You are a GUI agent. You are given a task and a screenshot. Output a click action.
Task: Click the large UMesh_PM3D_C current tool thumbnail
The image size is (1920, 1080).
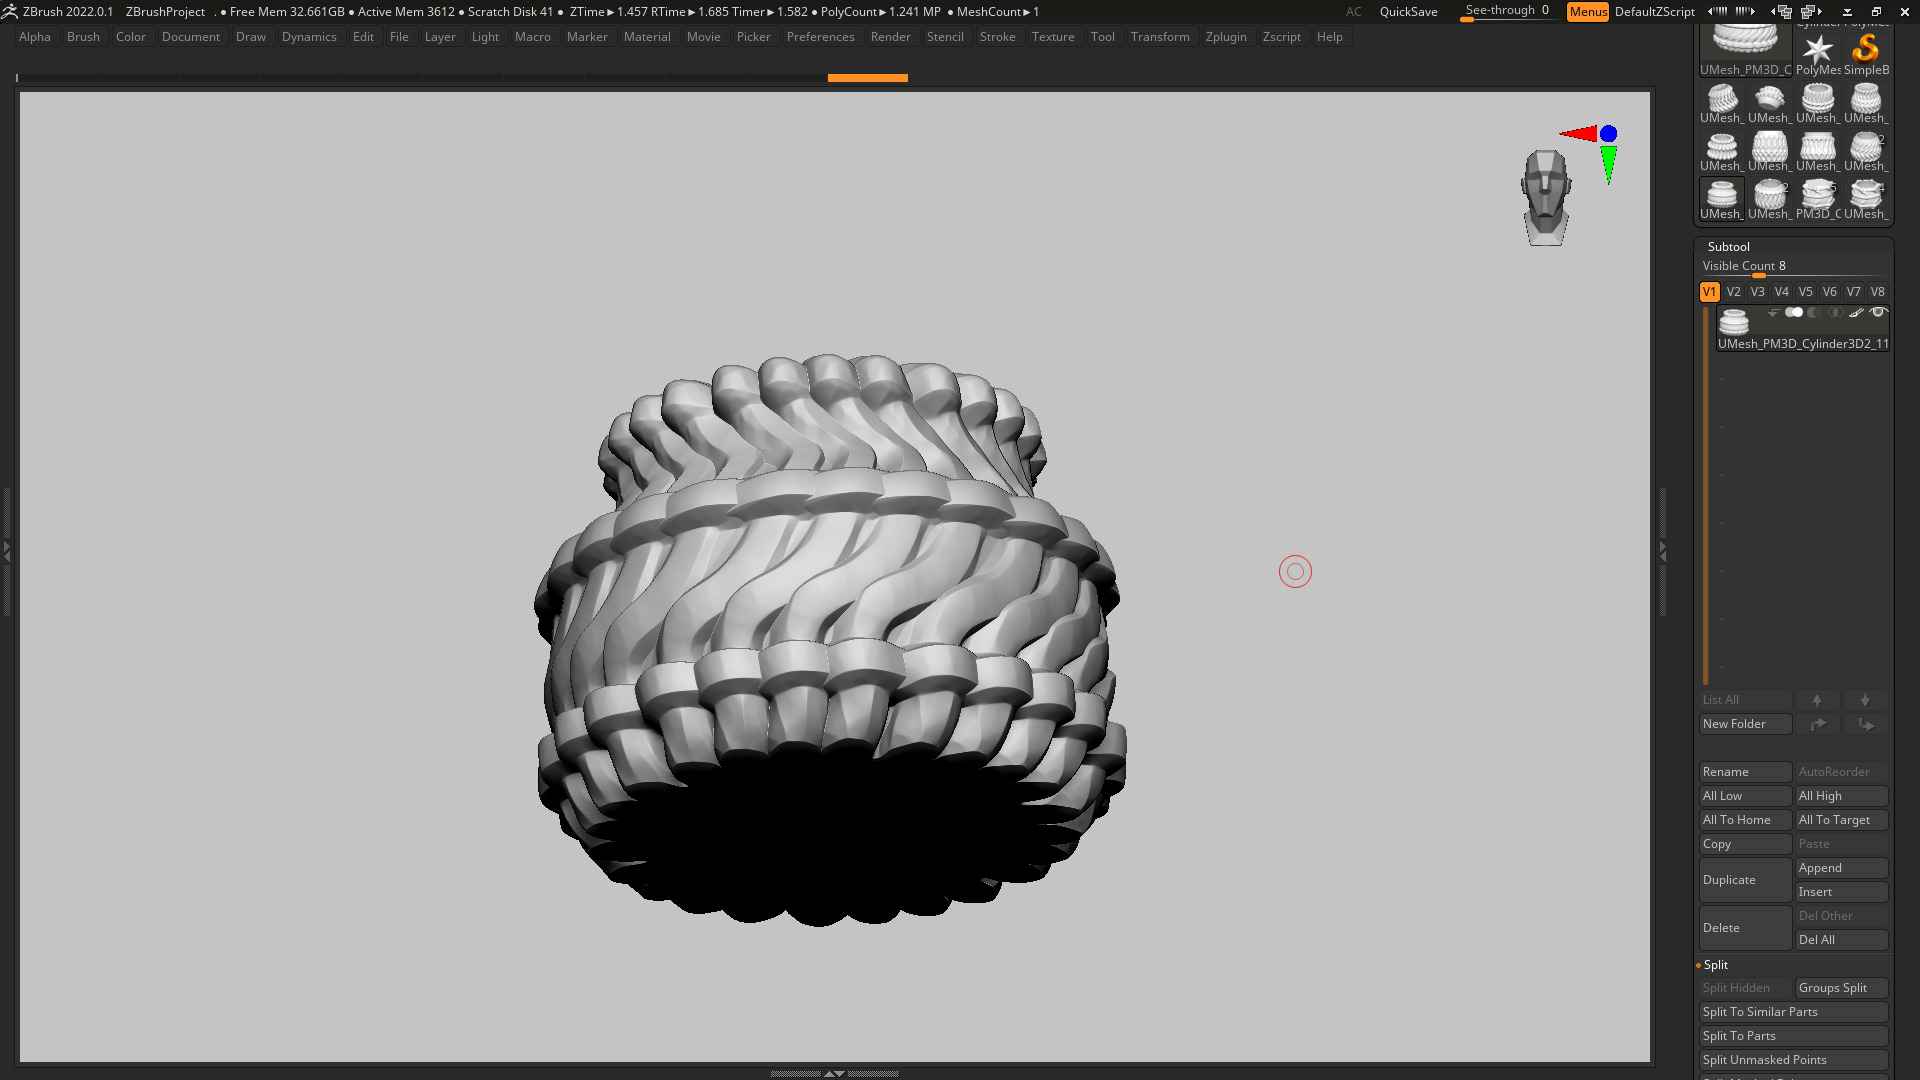(x=1746, y=50)
